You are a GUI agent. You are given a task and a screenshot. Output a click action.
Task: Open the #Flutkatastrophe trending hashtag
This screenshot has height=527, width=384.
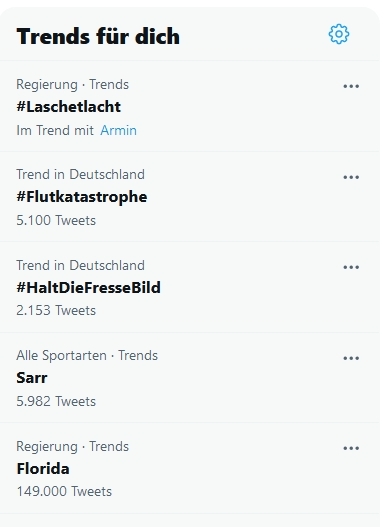click(82, 197)
